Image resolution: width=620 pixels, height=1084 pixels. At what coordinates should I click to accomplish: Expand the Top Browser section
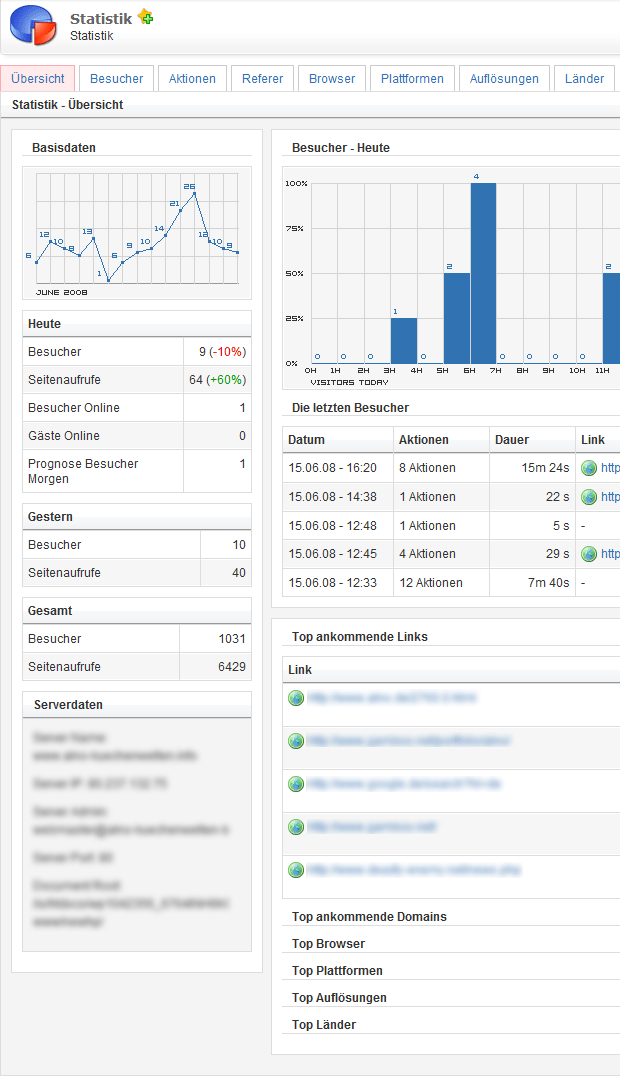pos(328,944)
